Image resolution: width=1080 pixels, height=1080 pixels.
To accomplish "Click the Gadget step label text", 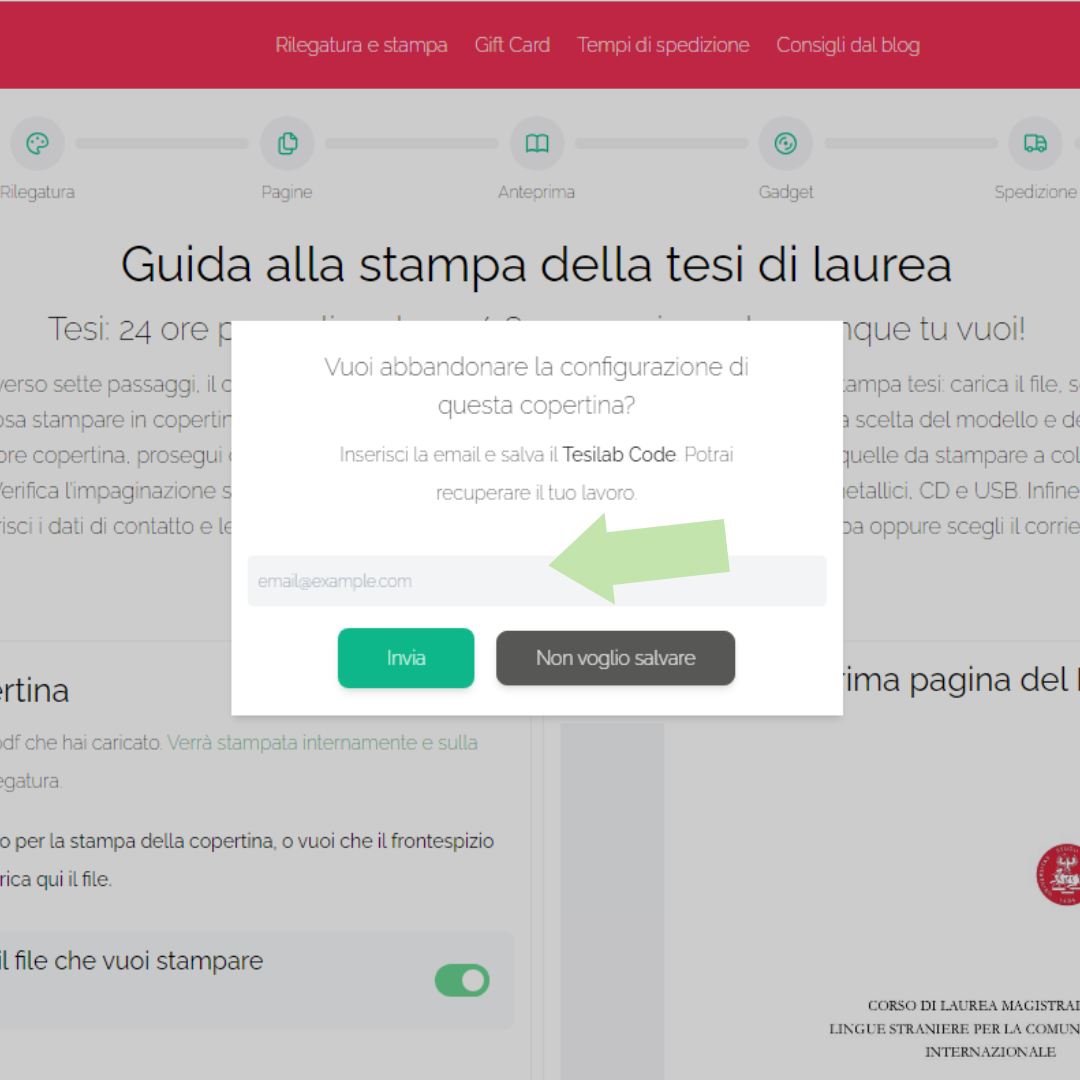I will (x=786, y=192).
